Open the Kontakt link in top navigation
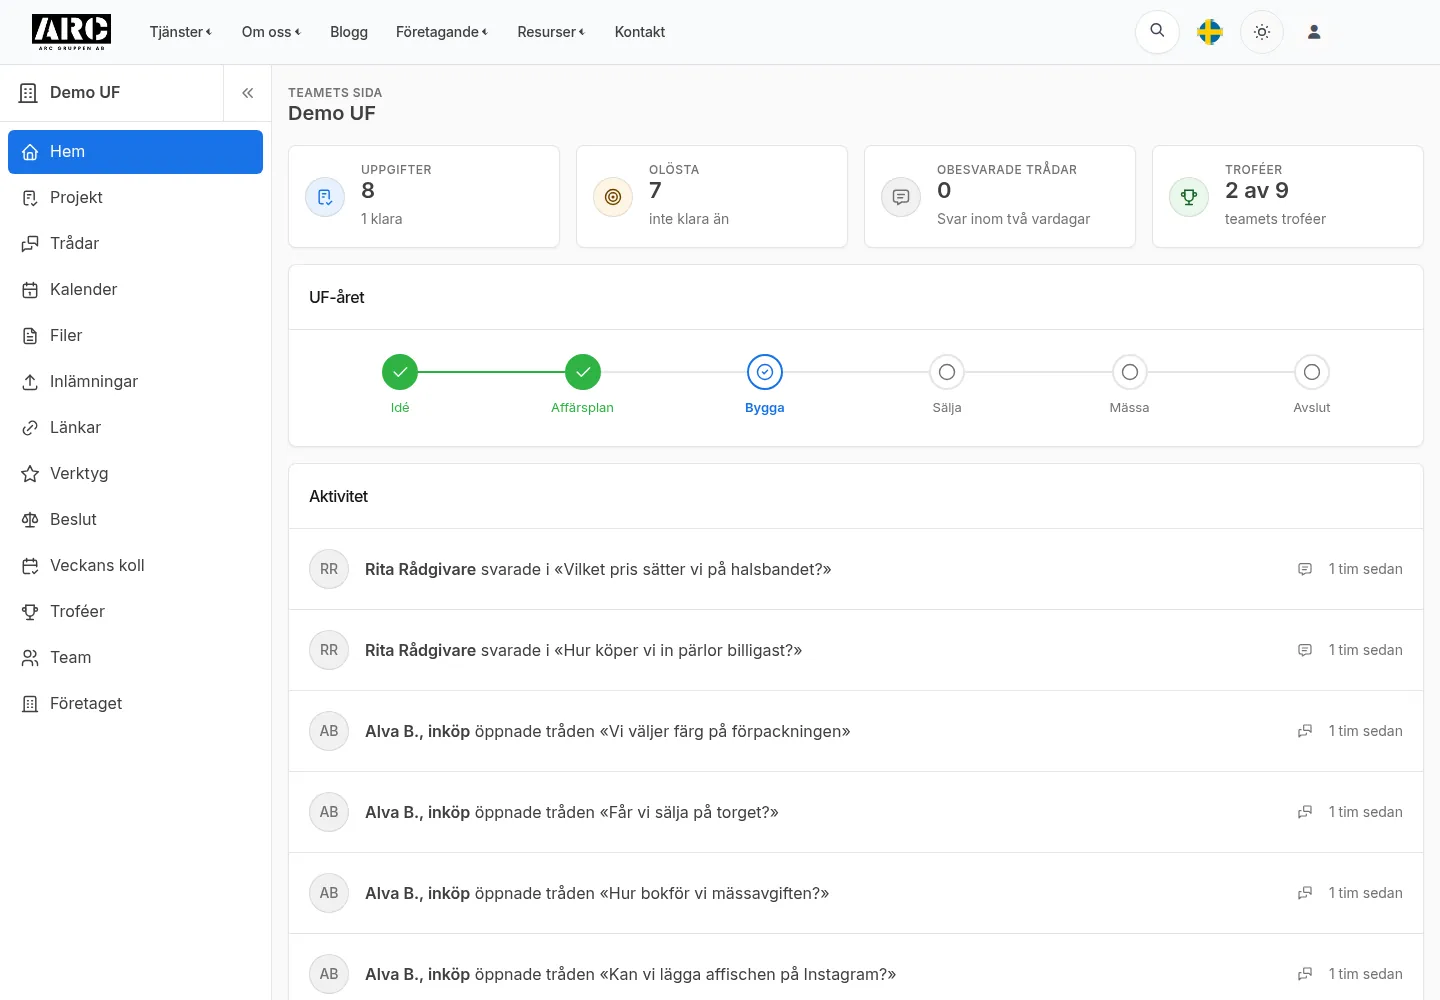Image resolution: width=1440 pixels, height=1000 pixels. tap(640, 32)
